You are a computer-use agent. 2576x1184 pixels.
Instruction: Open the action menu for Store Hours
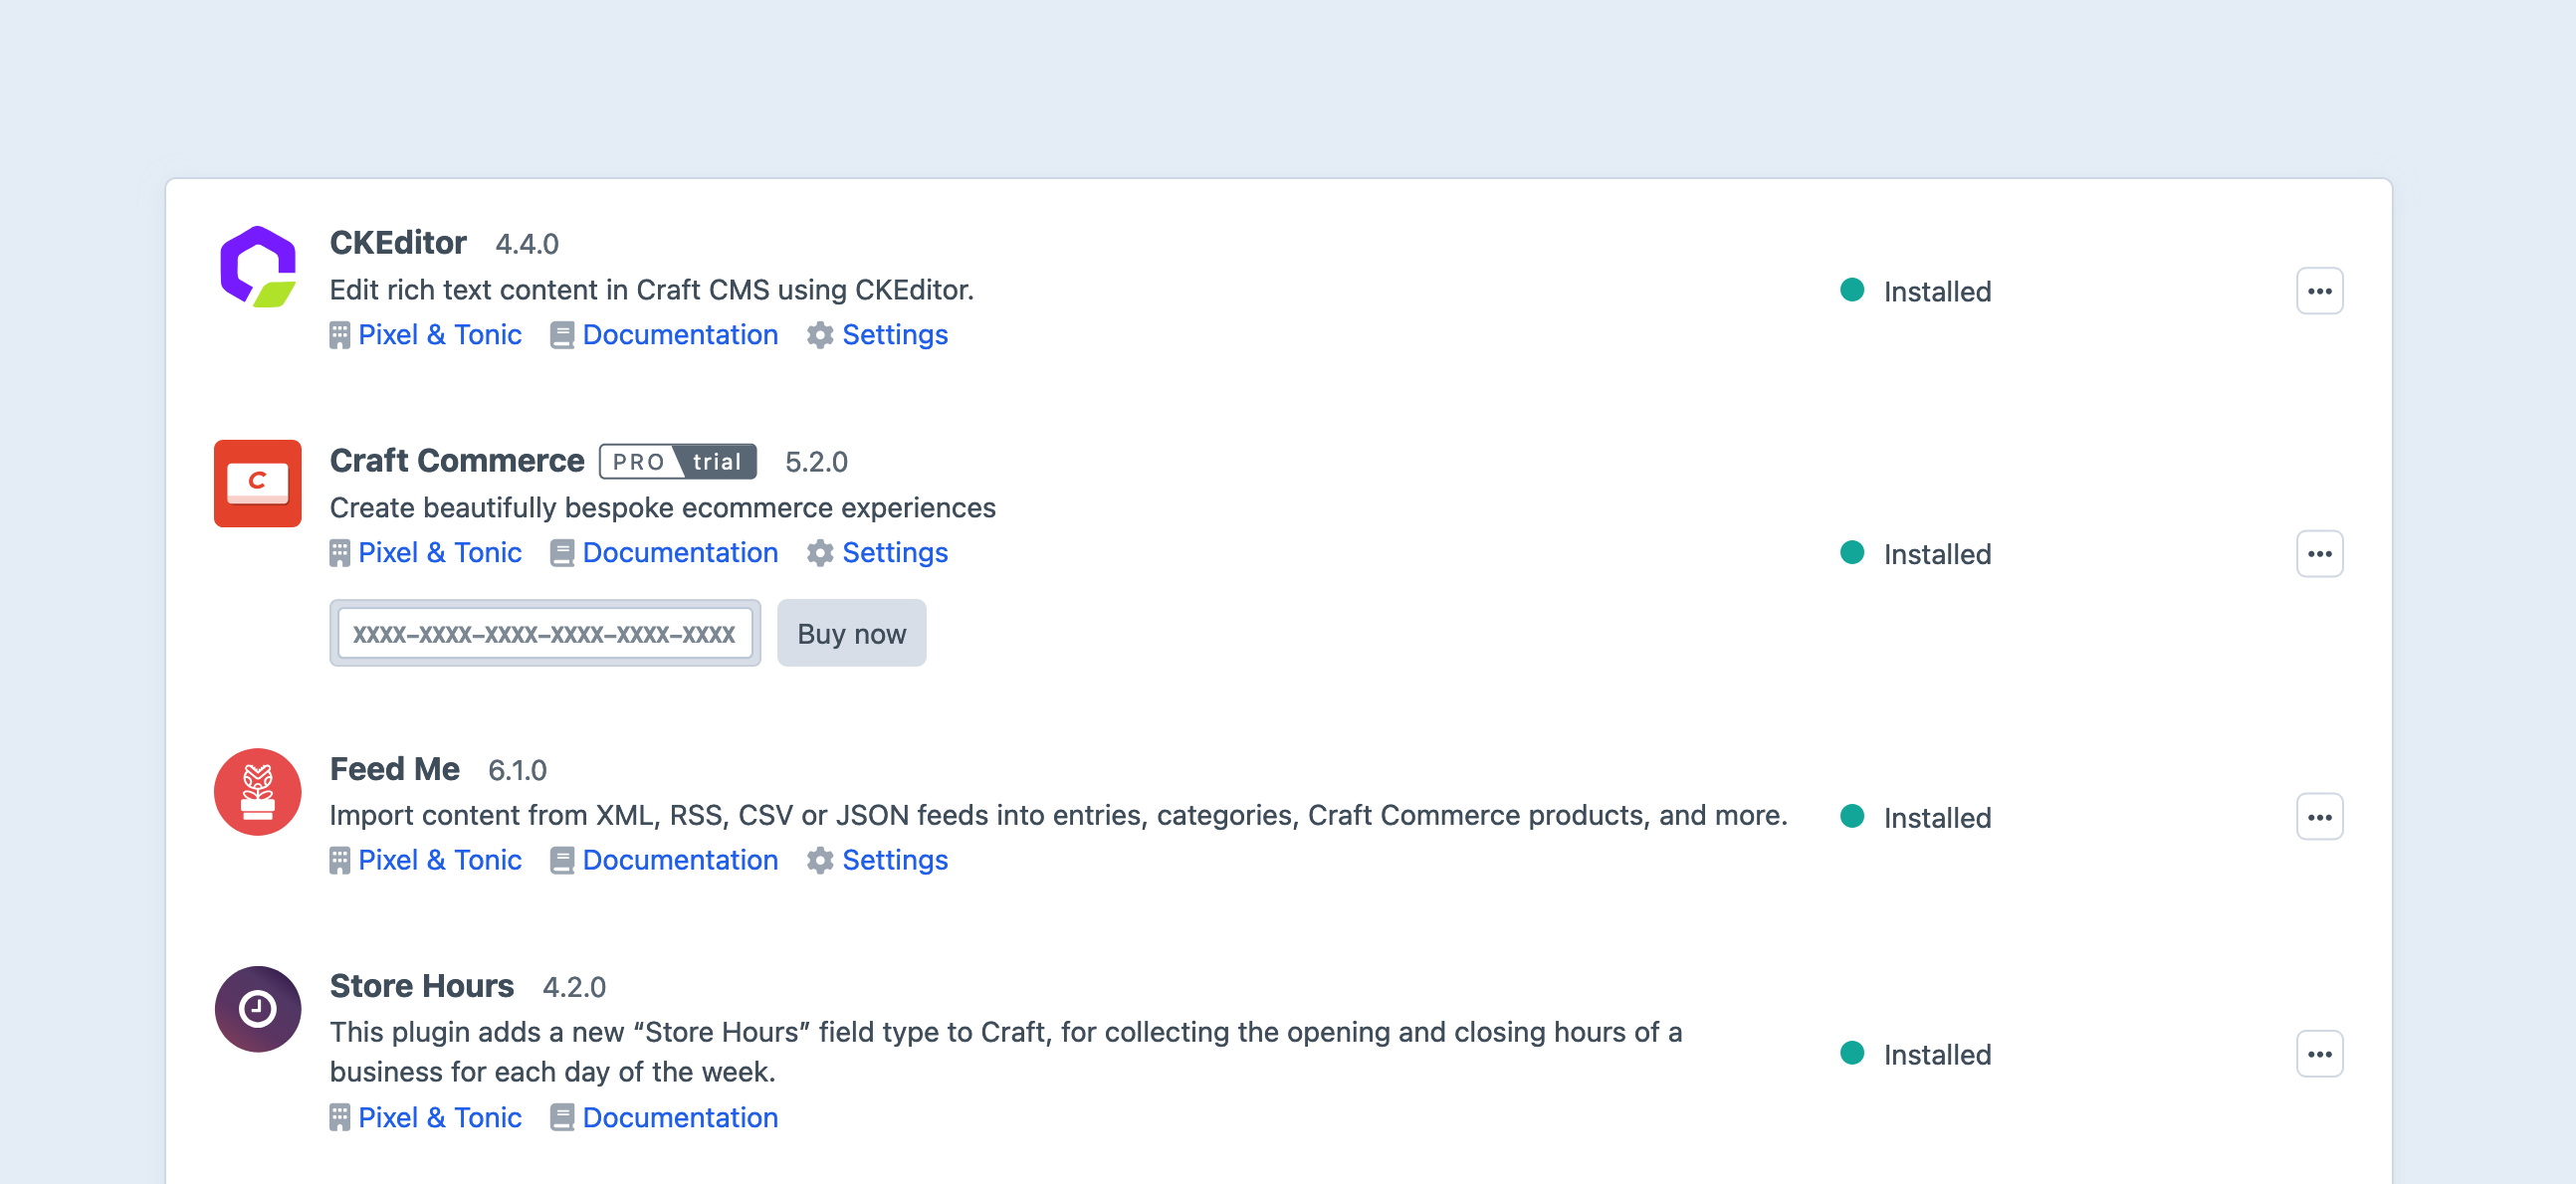point(2320,1053)
